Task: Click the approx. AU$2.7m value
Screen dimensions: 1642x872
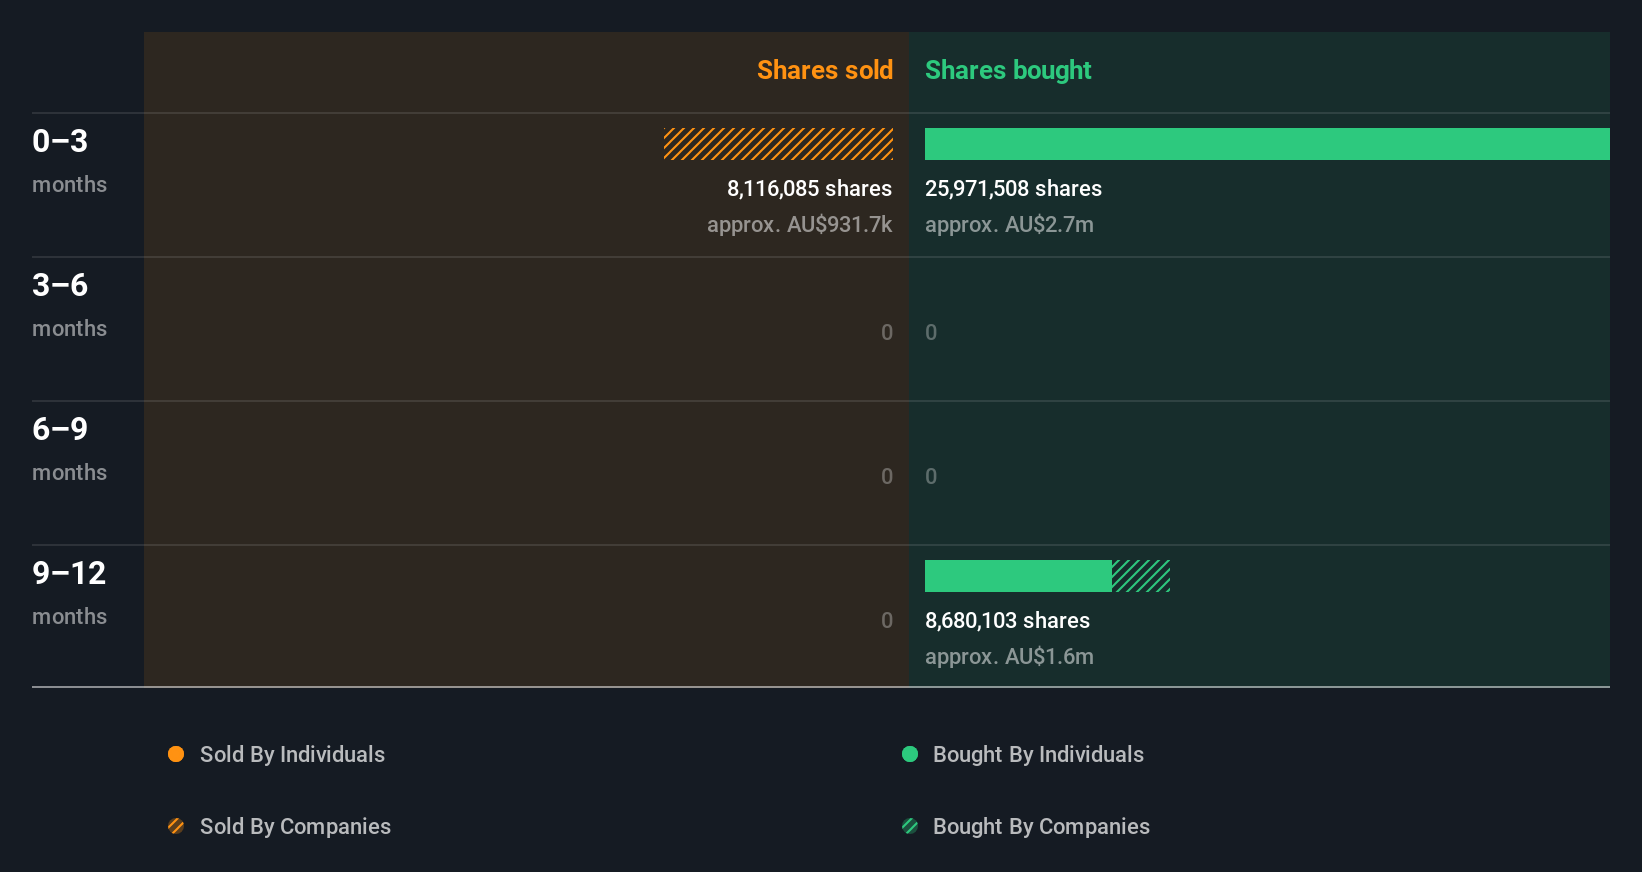Action: (1009, 224)
